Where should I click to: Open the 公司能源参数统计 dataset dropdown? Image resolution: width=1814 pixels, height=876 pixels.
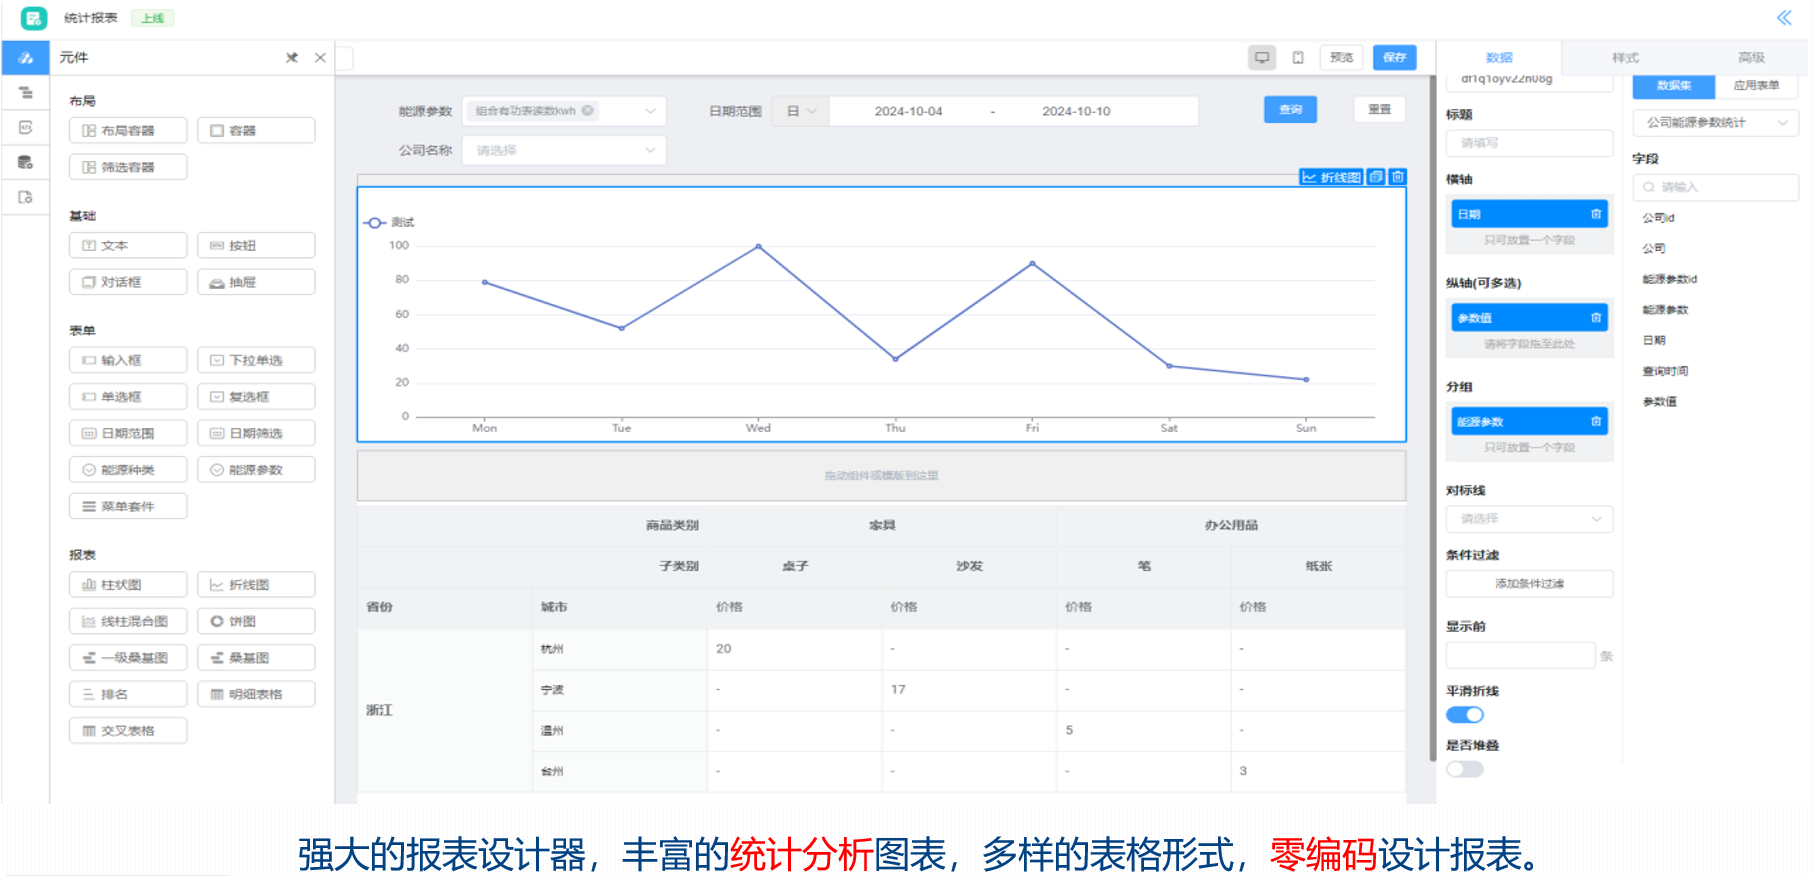pos(1716,123)
